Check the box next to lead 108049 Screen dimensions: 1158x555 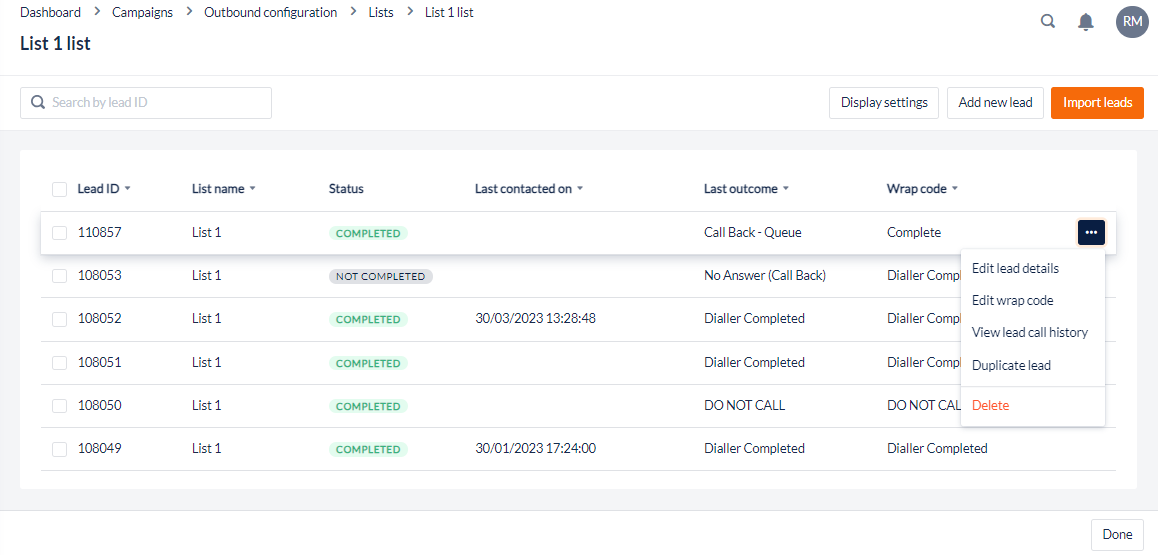59,449
